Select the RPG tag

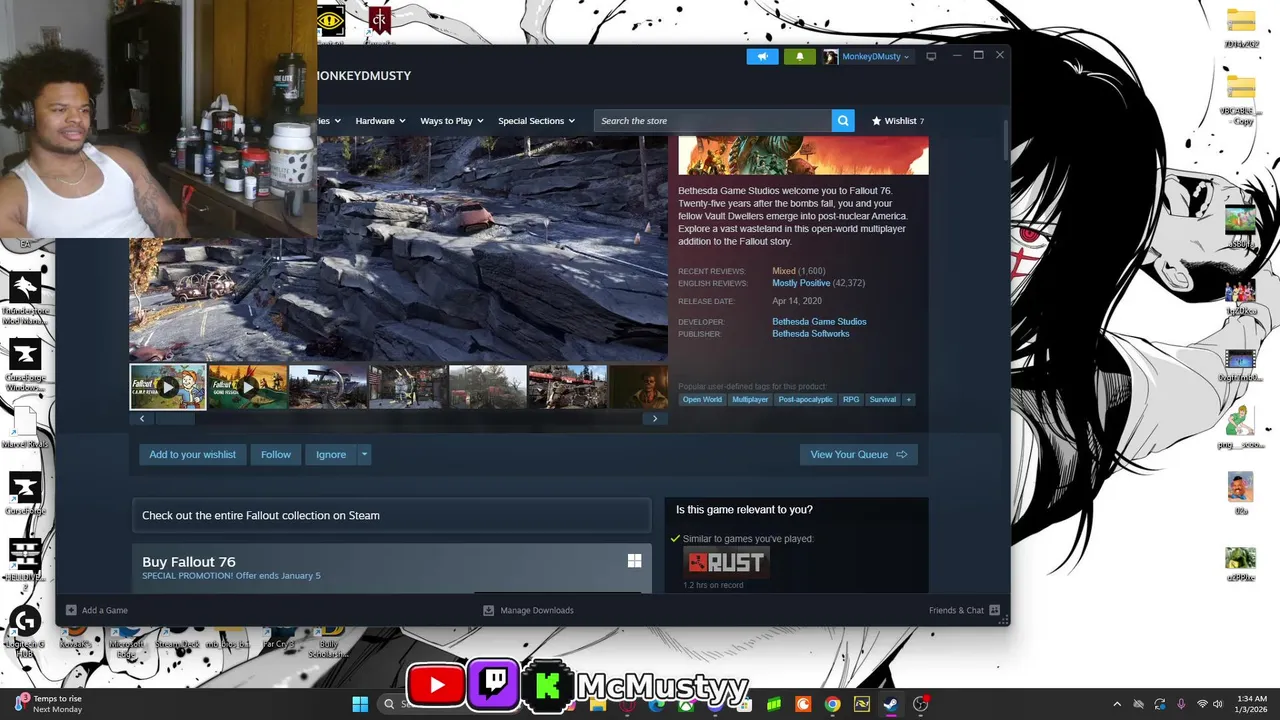(851, 400)
